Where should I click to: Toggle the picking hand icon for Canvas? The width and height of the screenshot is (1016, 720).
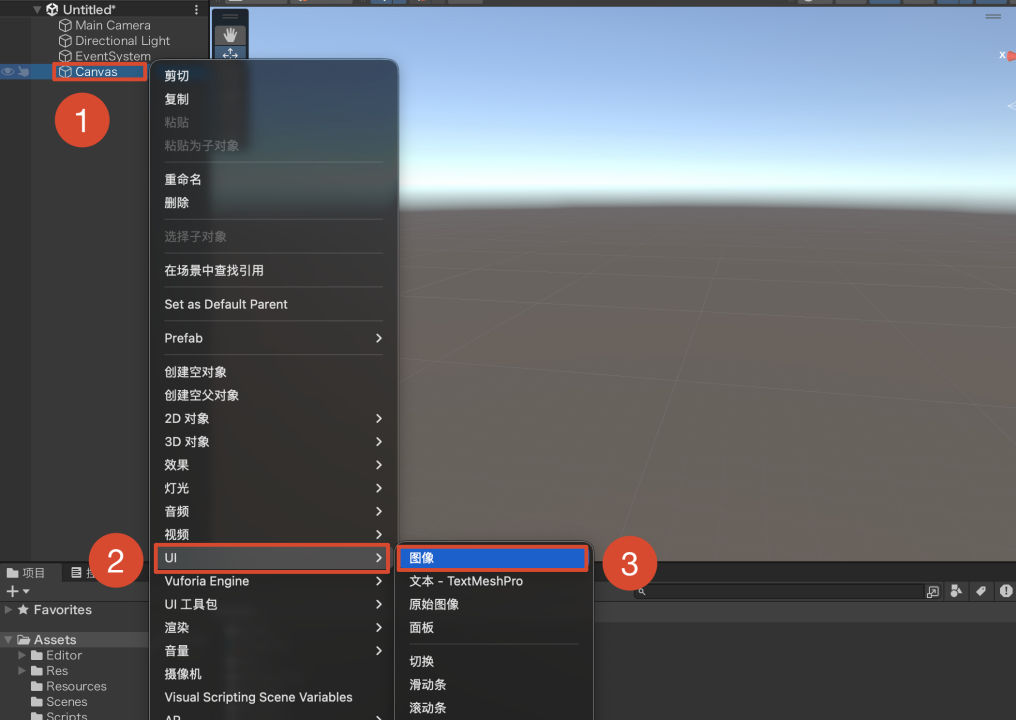pyautogui.click(x=23, y=71)
